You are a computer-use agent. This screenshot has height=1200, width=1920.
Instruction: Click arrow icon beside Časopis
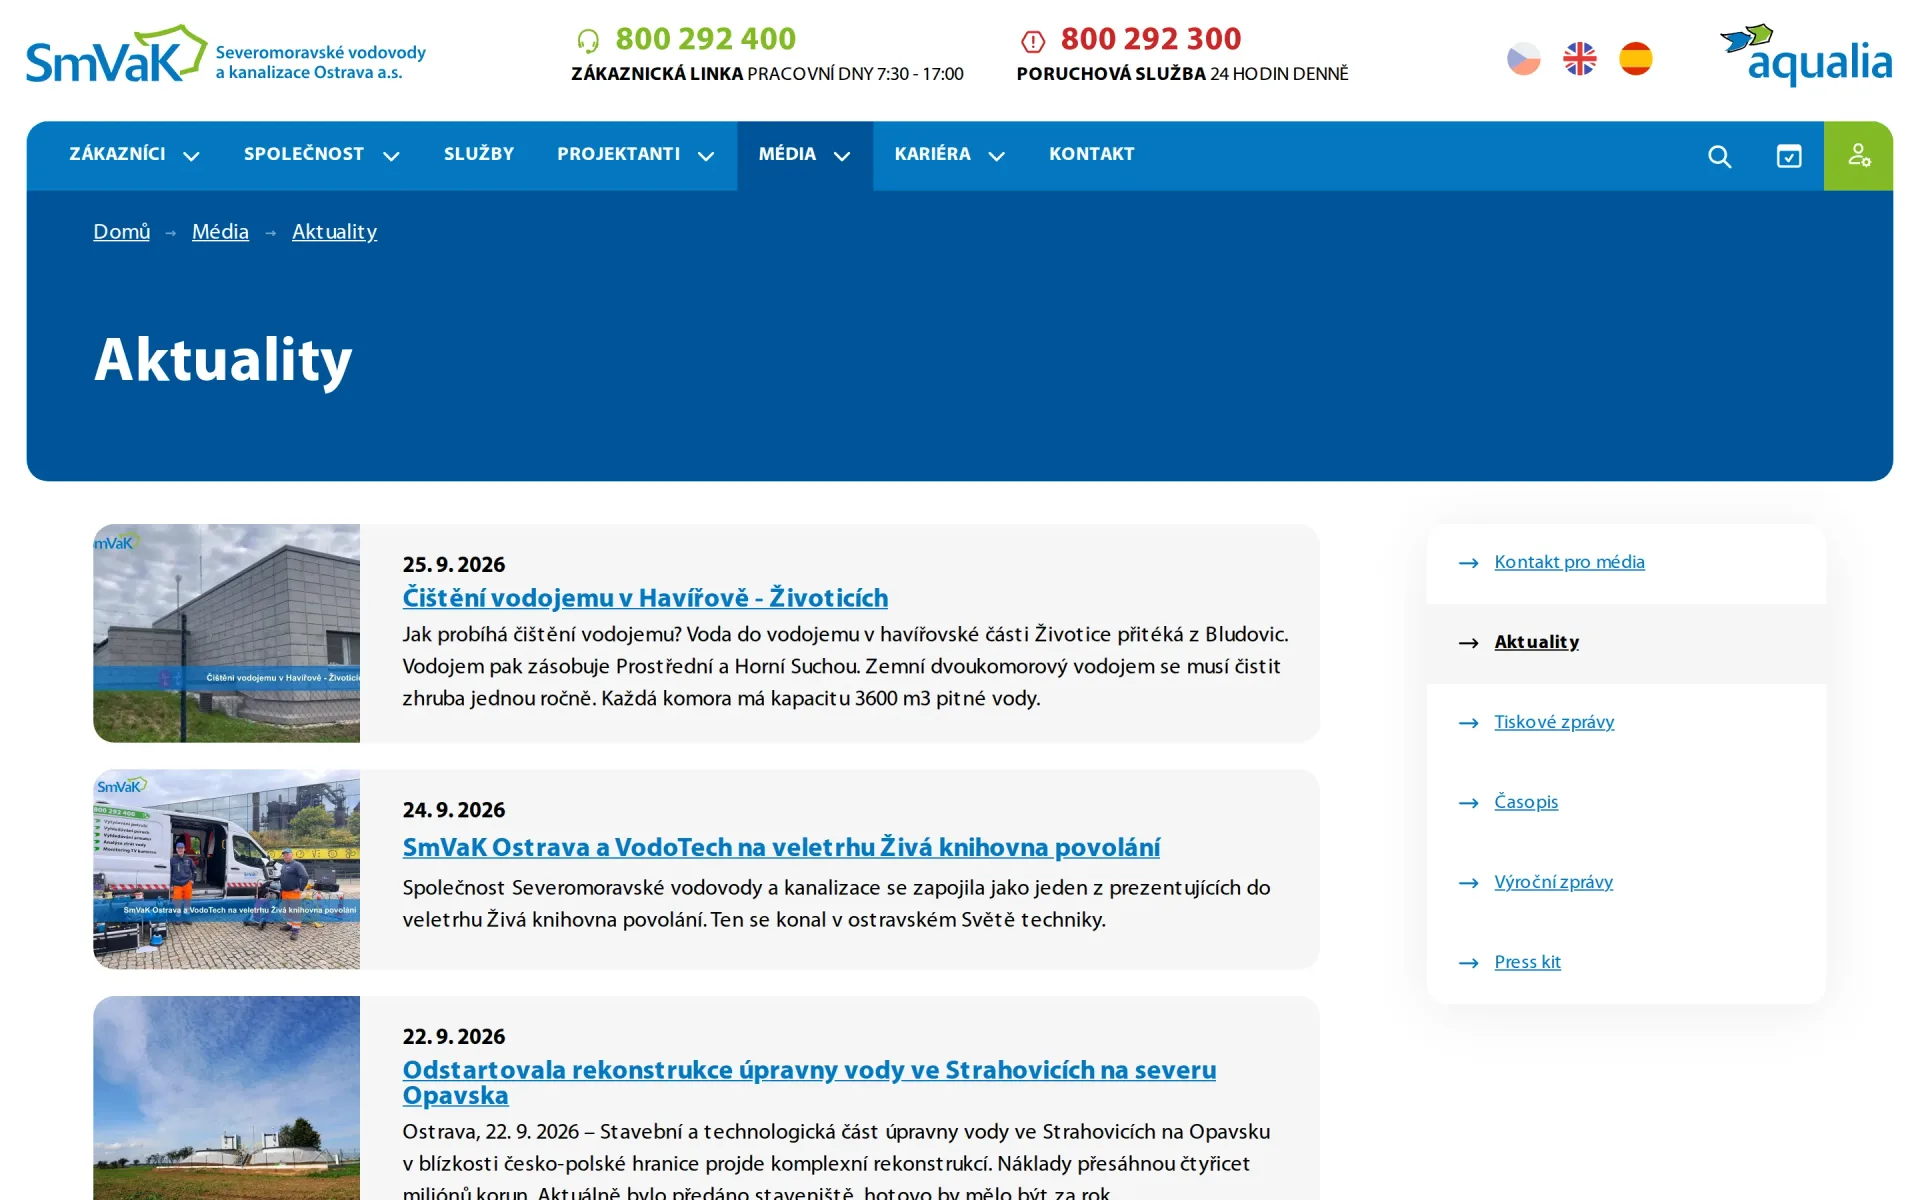(1468, 803)
